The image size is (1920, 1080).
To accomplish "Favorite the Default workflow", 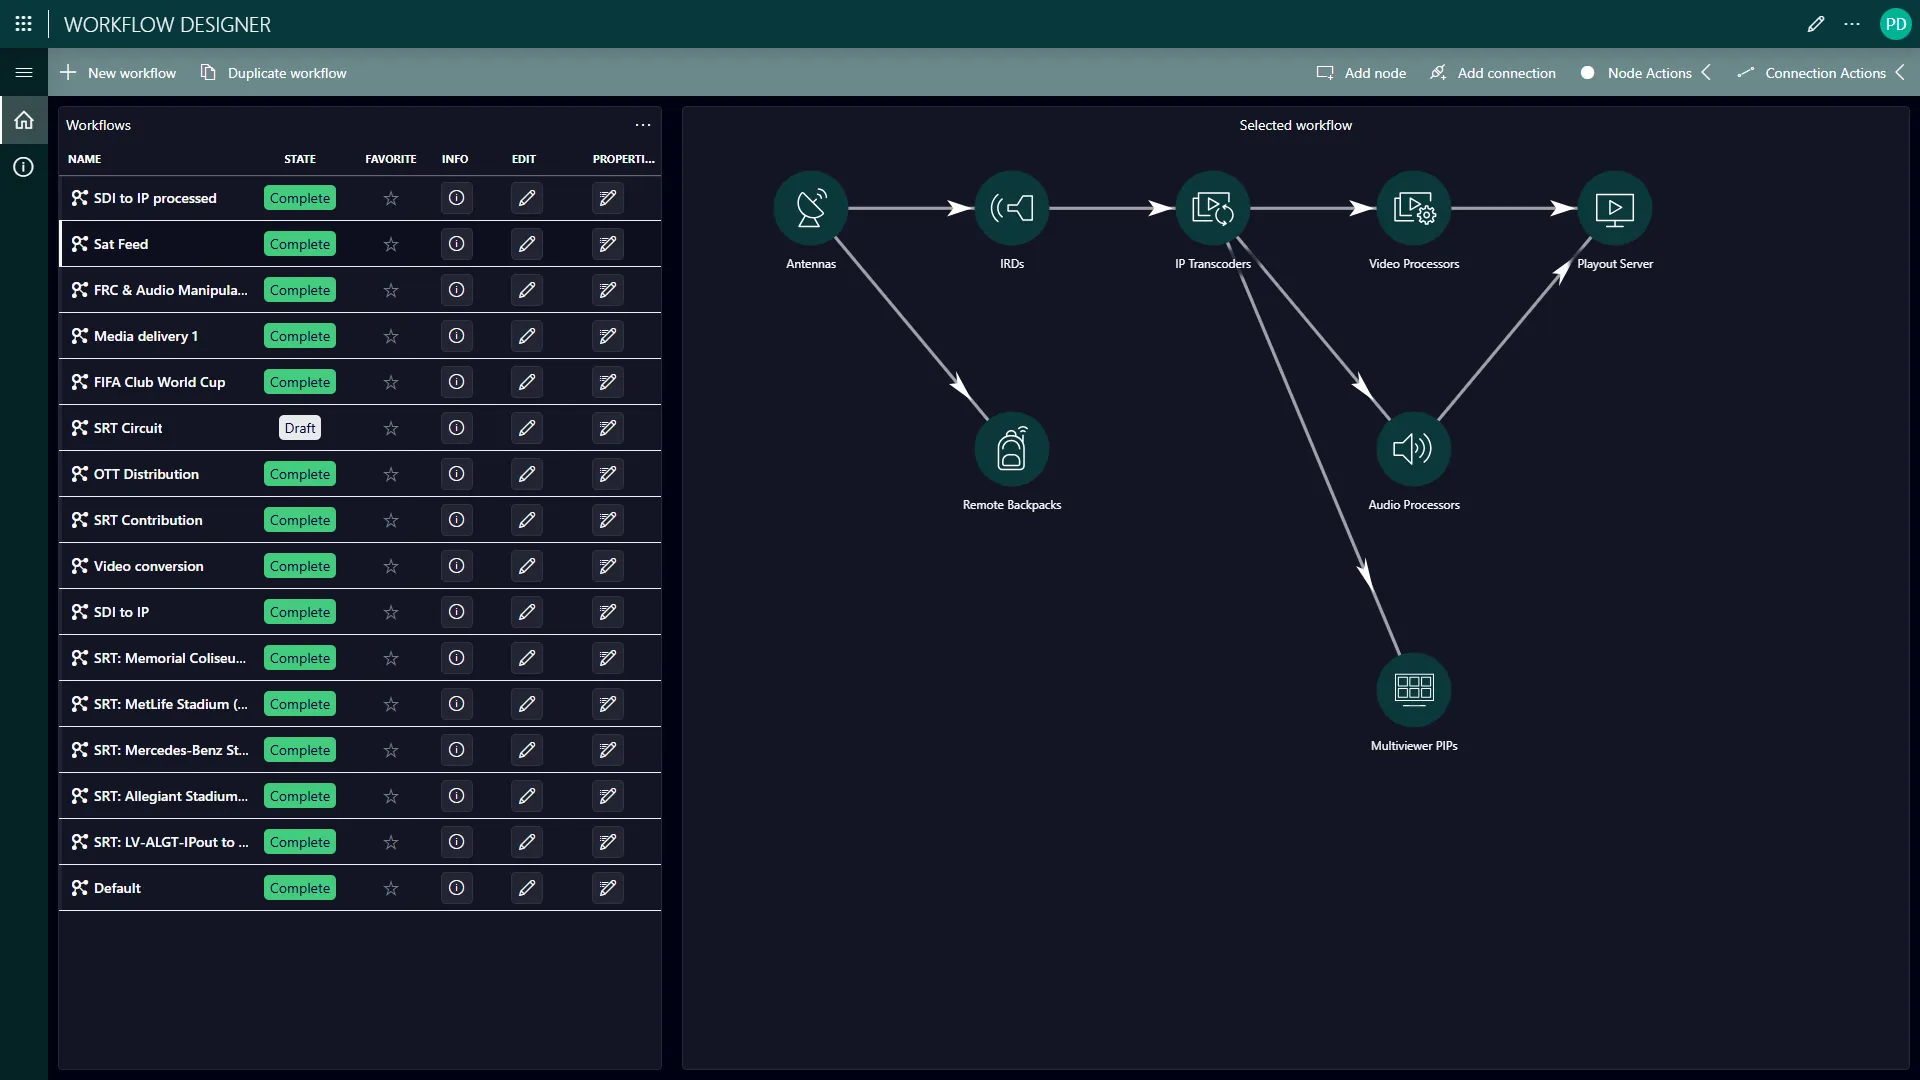I will click(x=391, y=888).
